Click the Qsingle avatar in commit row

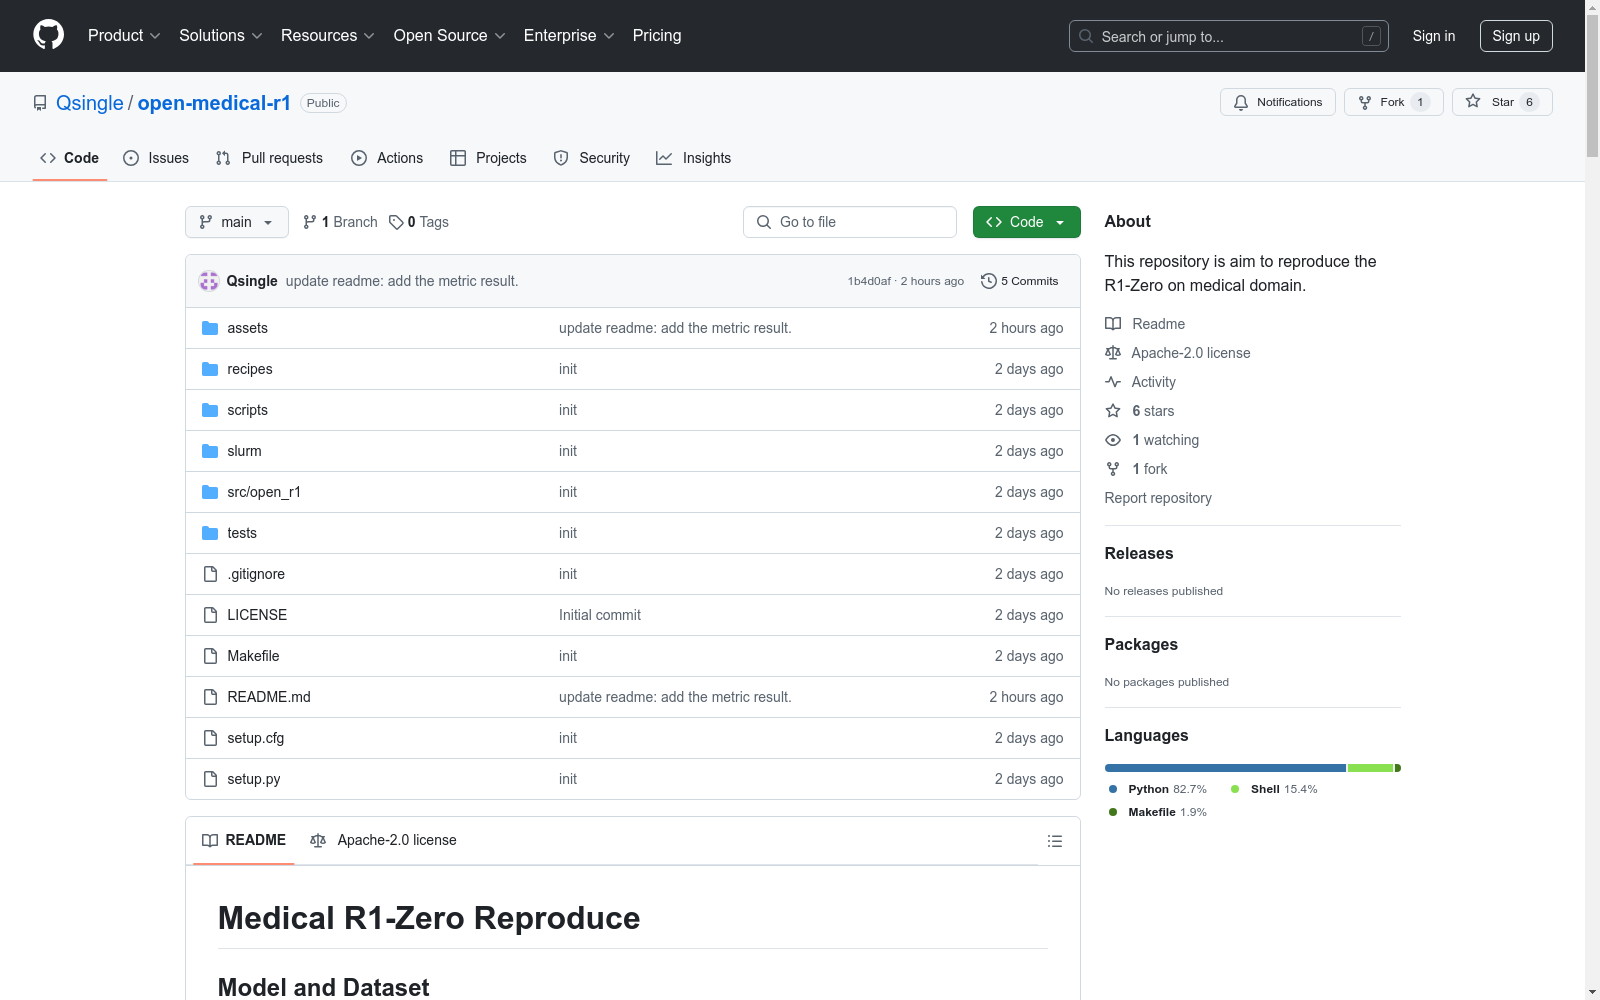click(209, 281)
